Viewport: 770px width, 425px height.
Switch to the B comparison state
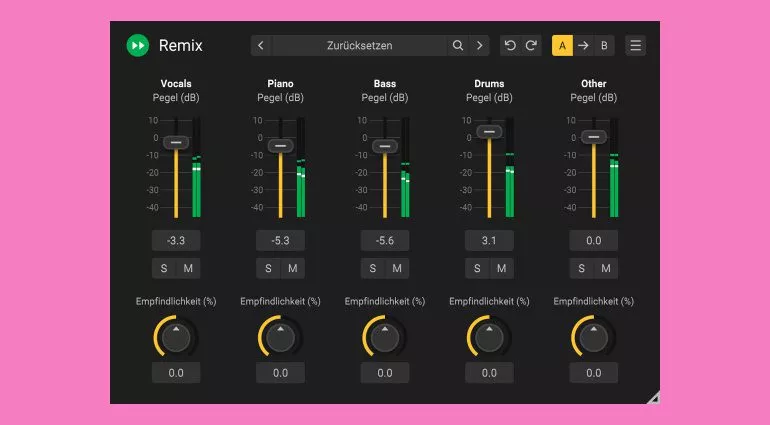click(x=604, y=45)
